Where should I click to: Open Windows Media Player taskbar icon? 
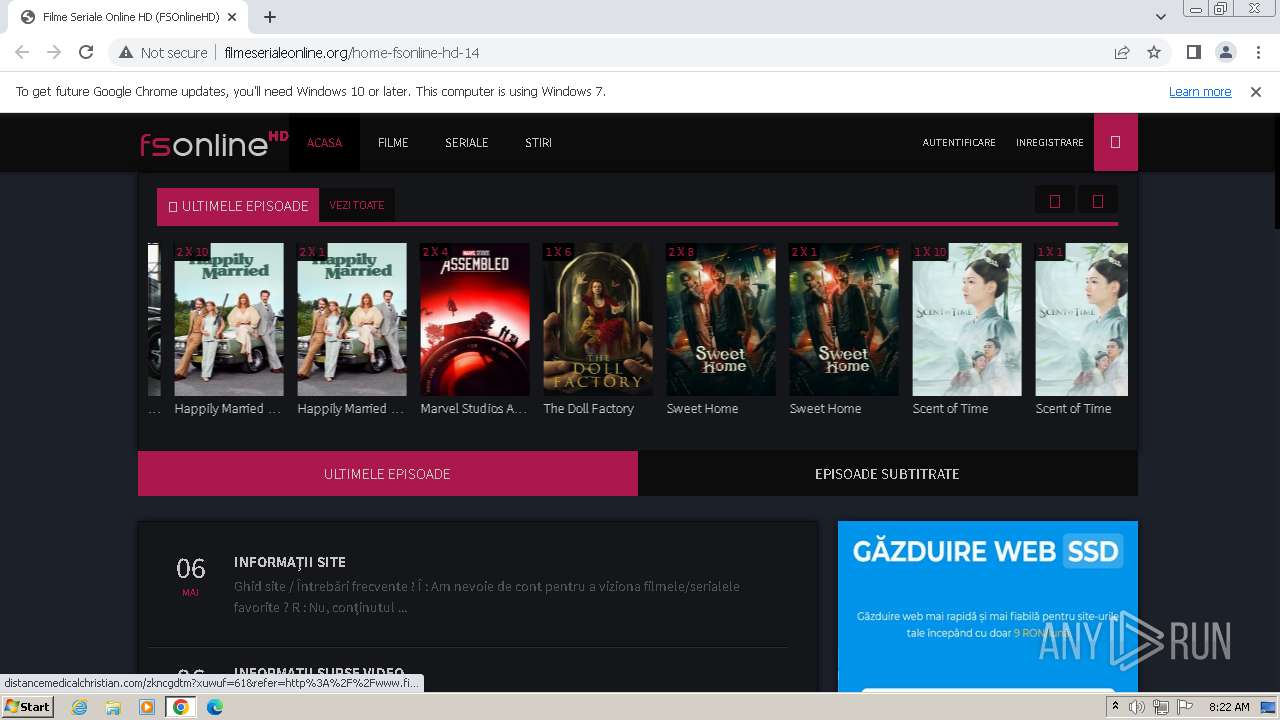coord(147,707)
